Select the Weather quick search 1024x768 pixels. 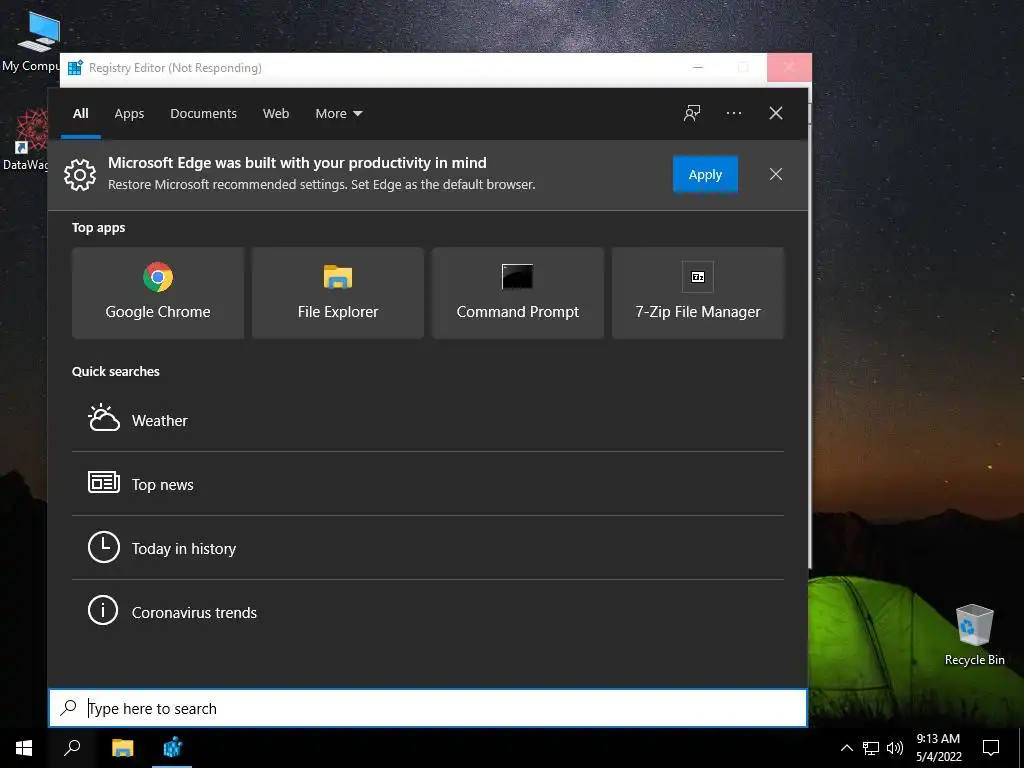click(x=428, y=420)
